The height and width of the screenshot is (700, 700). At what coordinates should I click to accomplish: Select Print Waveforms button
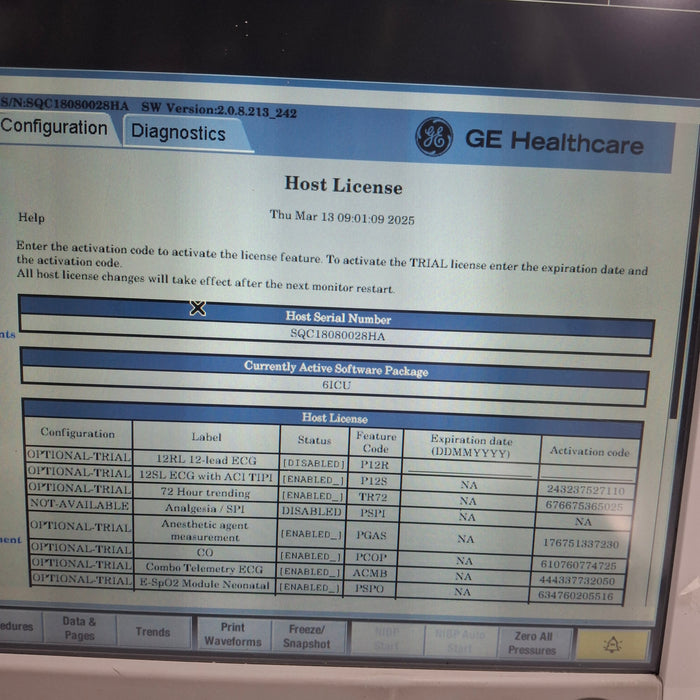click(233, 634)
